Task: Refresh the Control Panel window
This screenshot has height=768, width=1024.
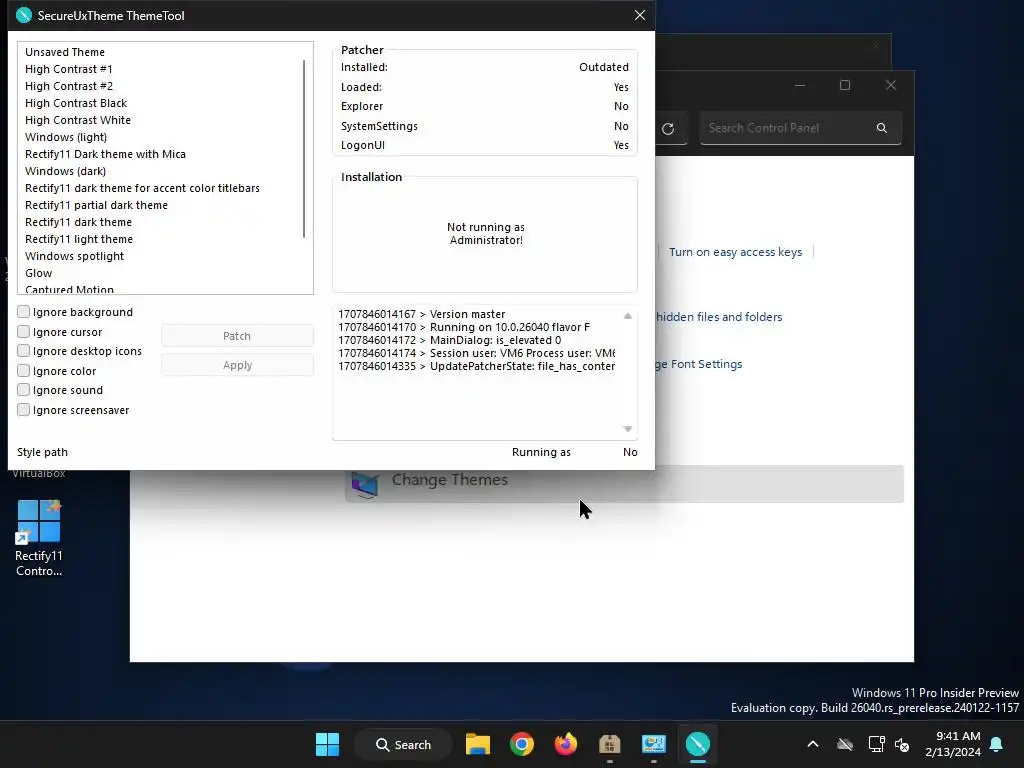Action: click(668, 129)
